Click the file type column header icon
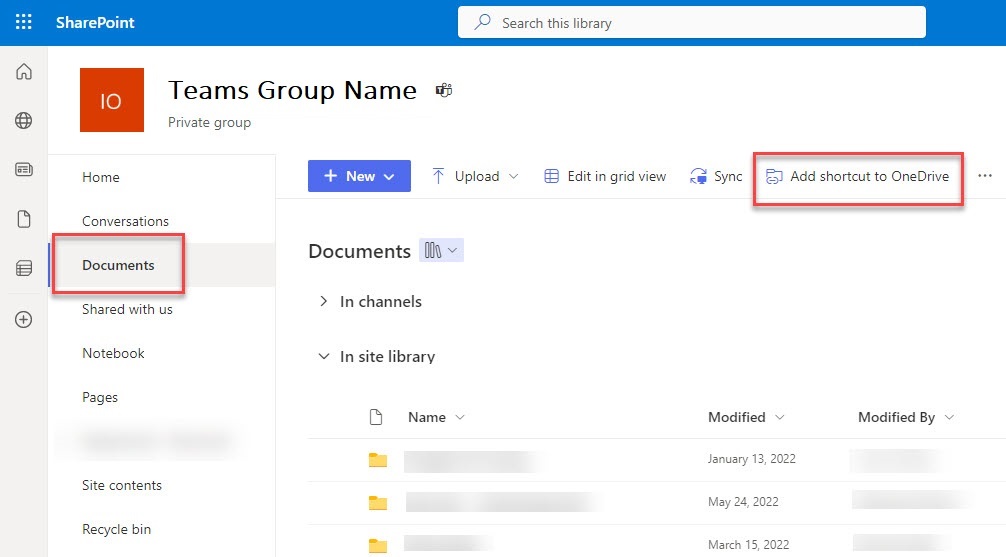 point(376,417)
